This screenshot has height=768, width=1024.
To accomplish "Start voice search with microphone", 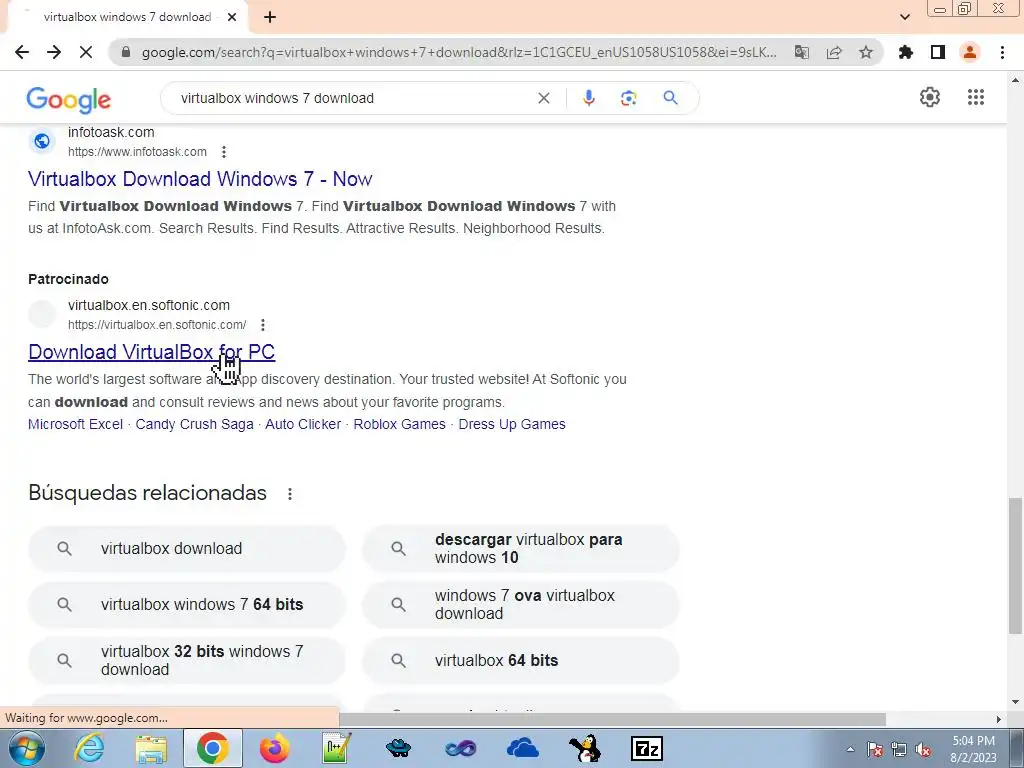I will pos(588,98).
